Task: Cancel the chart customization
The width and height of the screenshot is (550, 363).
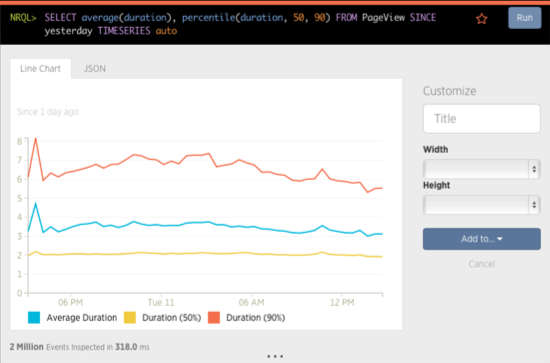Action: point(481,264)
